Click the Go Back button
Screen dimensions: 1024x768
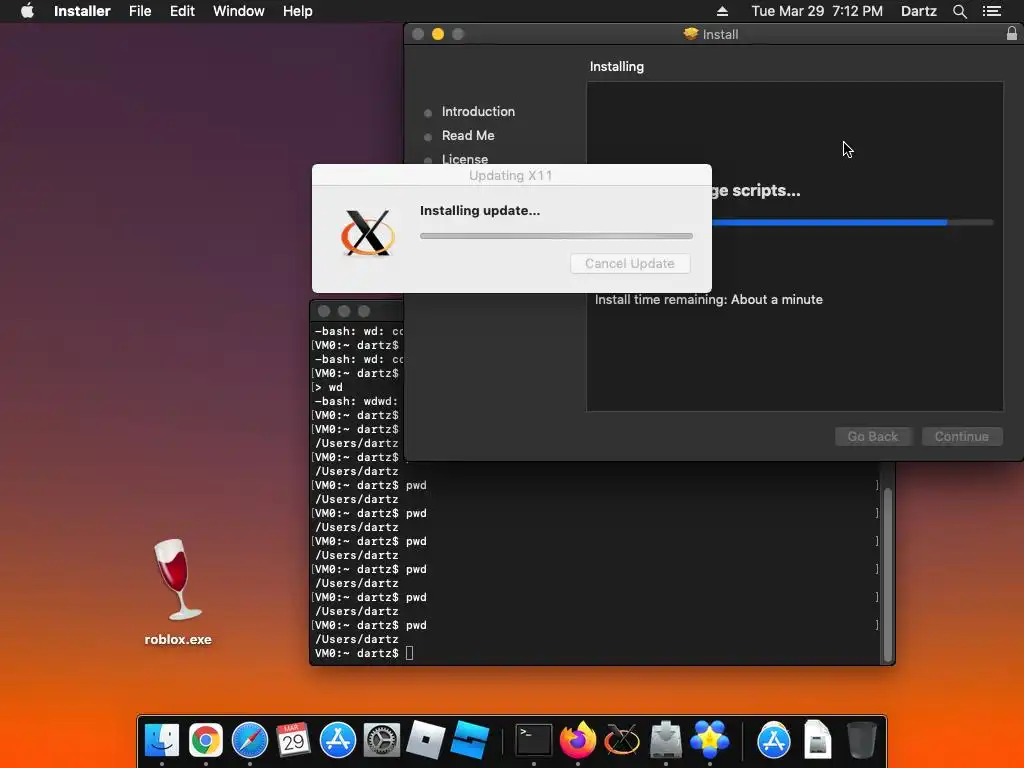[x=872, y=436]
